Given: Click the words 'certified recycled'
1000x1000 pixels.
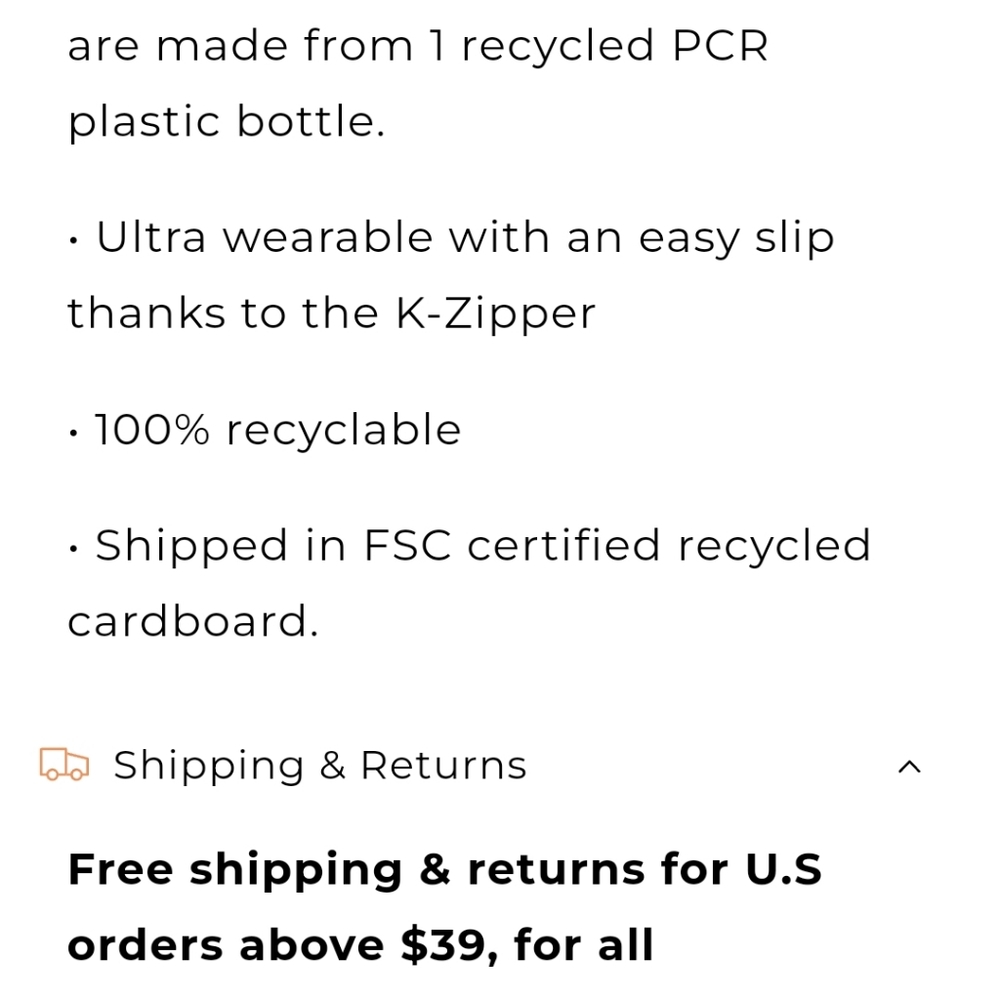Looking at the screenshot, I should tap(669, 546).
